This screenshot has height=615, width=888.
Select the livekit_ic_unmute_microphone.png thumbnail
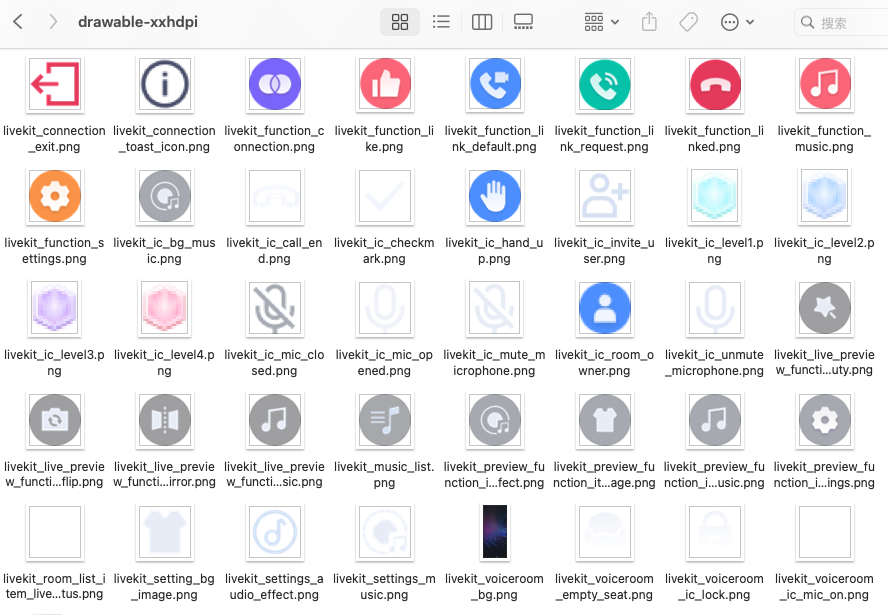[x=714, y=308]
